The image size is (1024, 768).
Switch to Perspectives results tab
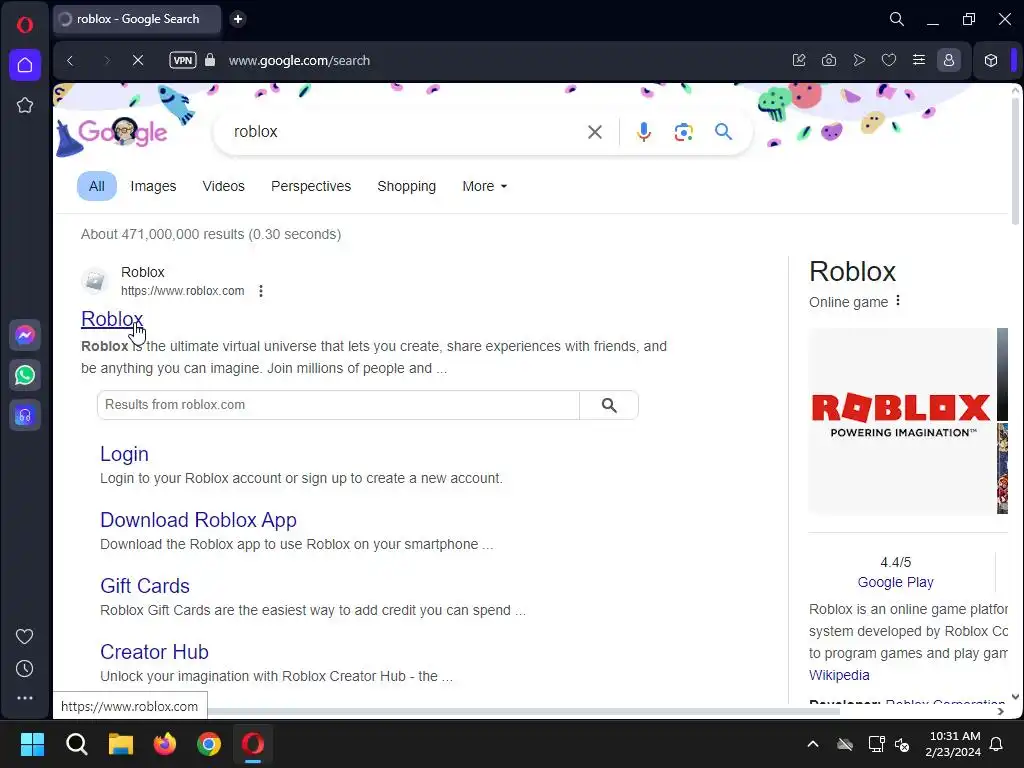pyautogui.click(x=311, y=186)
